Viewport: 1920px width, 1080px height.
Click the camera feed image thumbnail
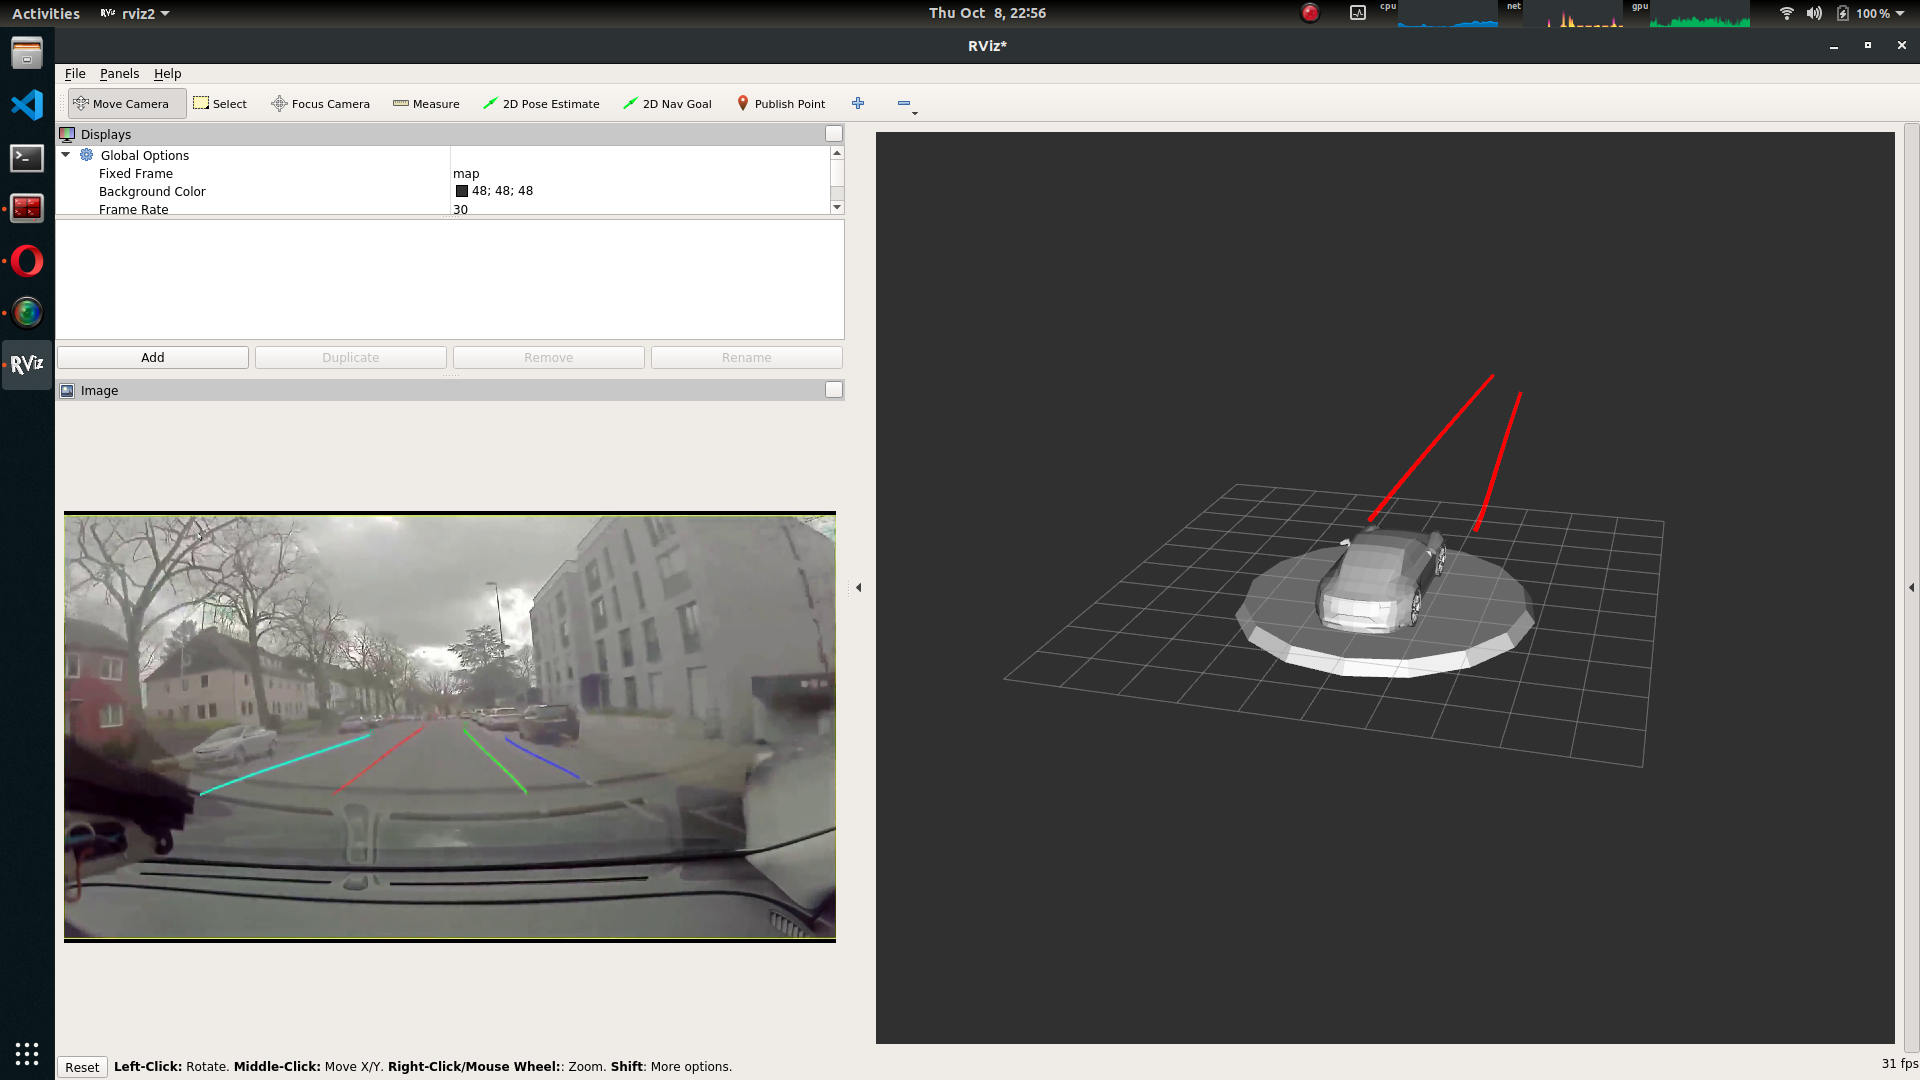[x=450, y=727]
